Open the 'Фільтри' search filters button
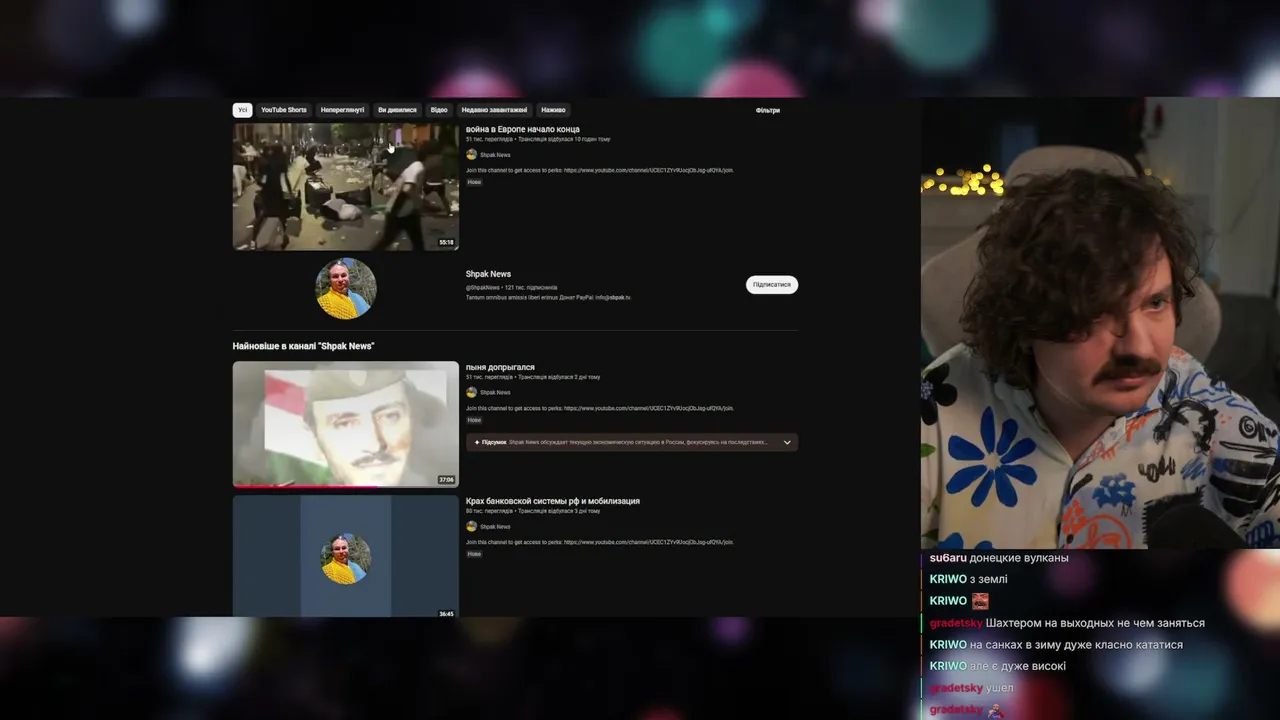1280x720 pixels. [768, 110]
